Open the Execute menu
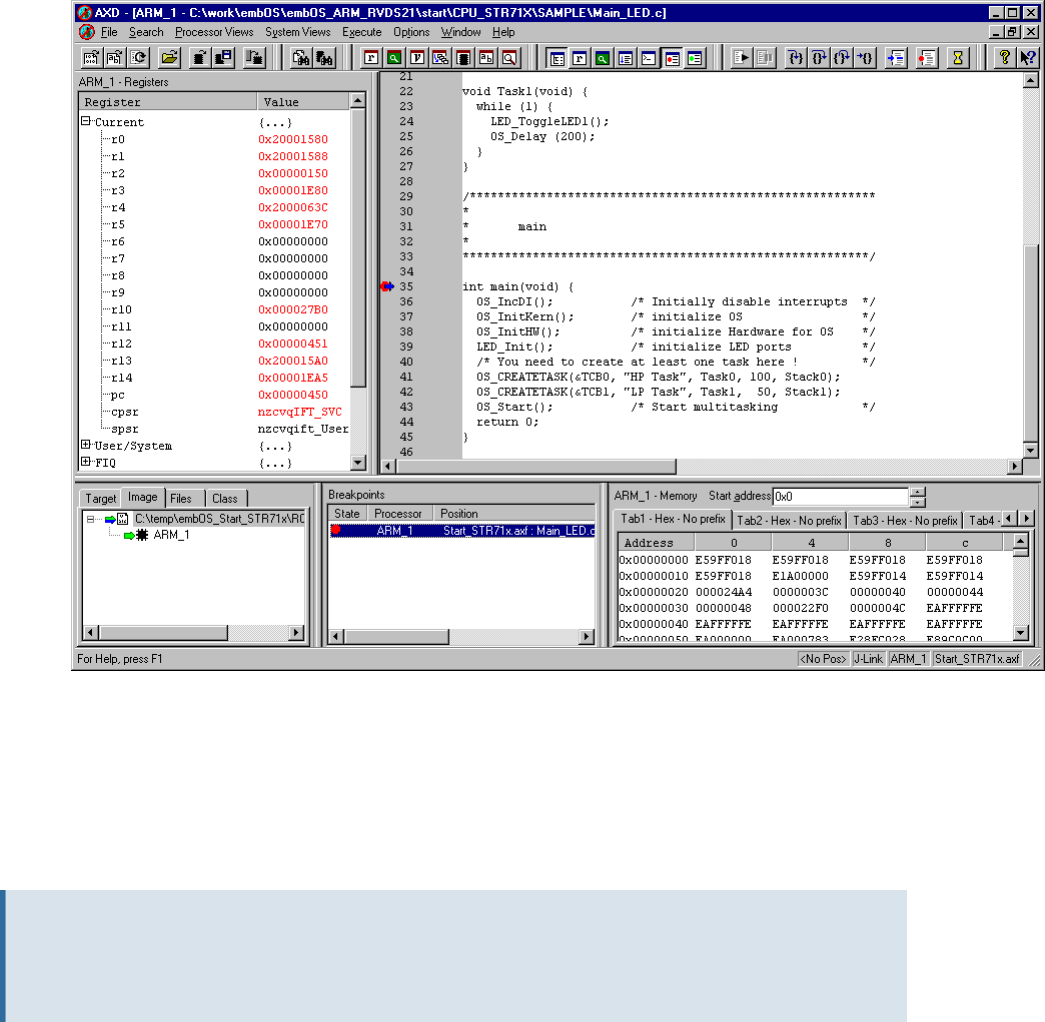This screenshot has width=1045, height=1022. (361, 32)
